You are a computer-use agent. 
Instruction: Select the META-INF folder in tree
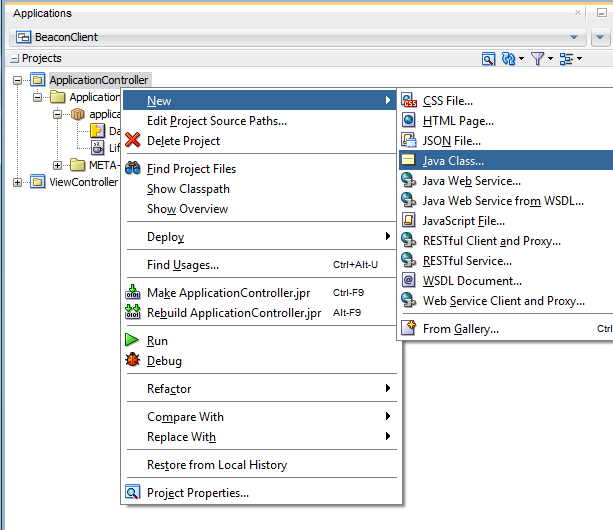[104, 165]
